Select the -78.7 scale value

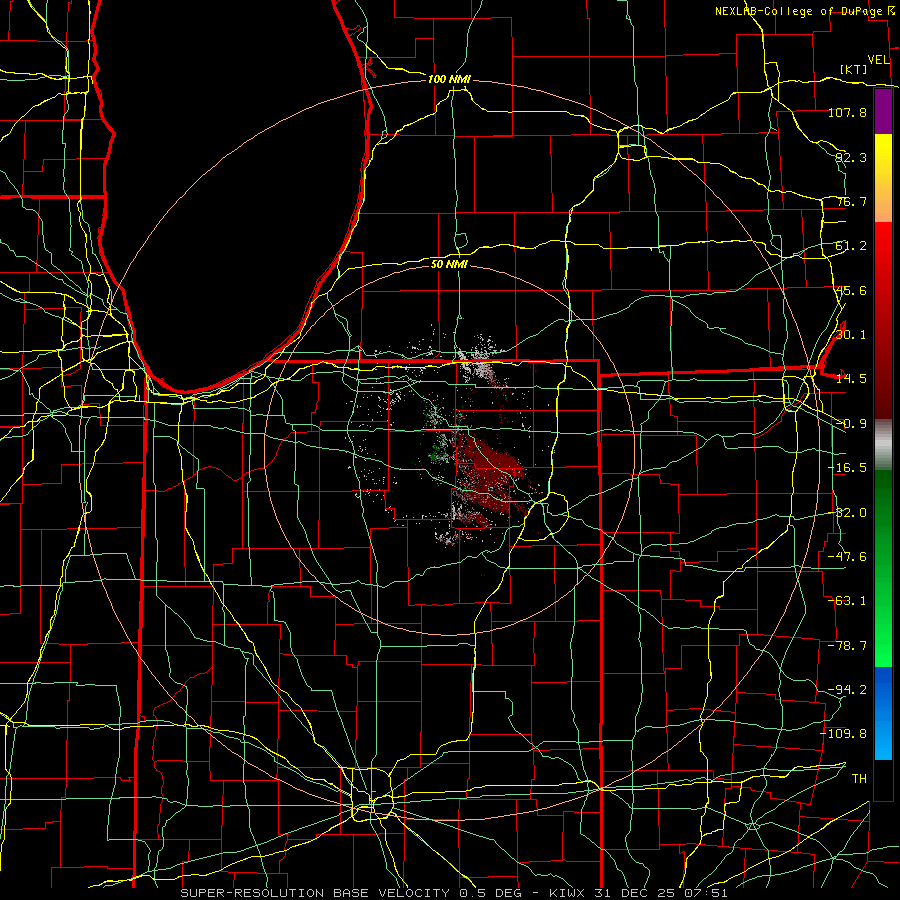(x=847, y=646)
